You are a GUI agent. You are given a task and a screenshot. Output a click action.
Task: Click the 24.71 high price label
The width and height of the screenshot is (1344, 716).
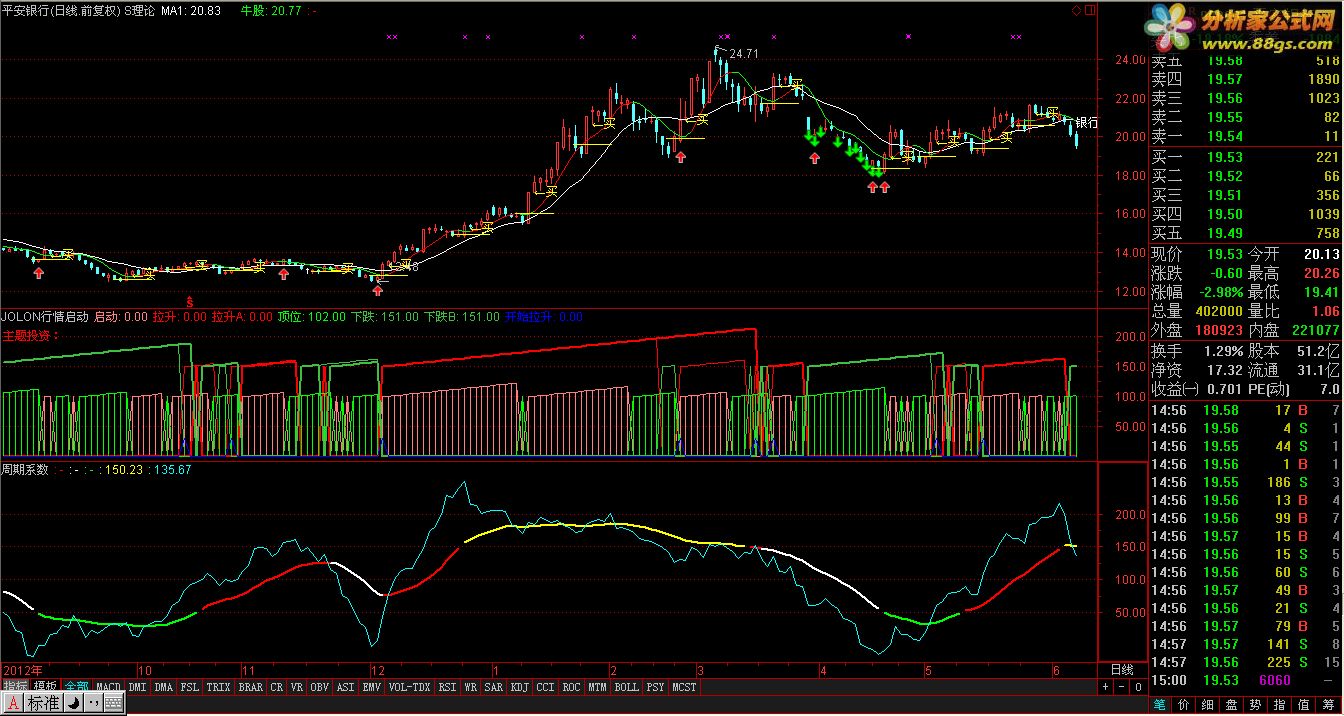pyautogui.click(x=744, y=53)
